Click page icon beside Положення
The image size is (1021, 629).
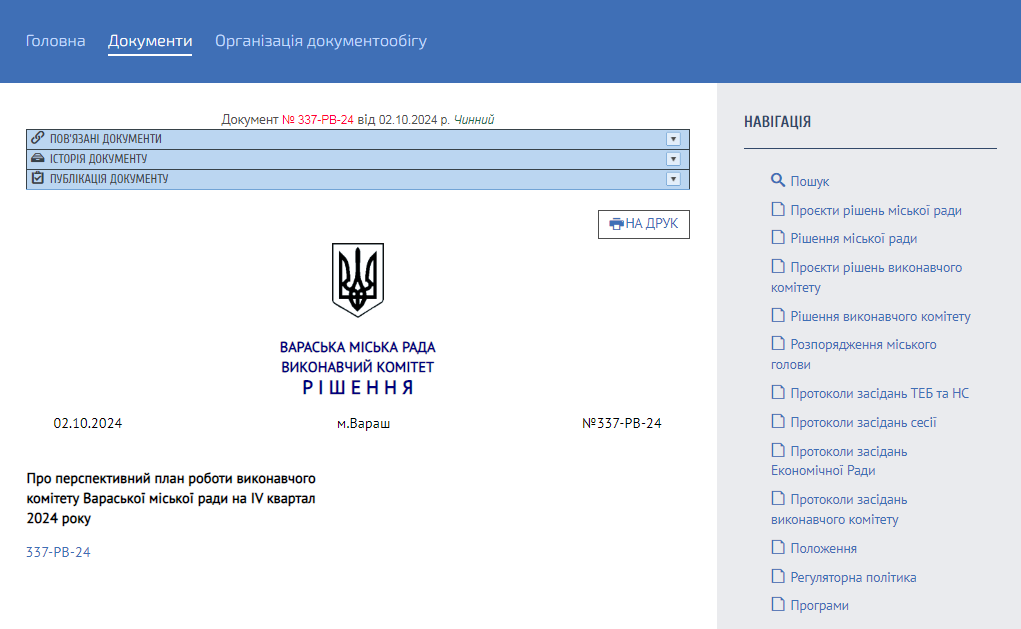777,547
